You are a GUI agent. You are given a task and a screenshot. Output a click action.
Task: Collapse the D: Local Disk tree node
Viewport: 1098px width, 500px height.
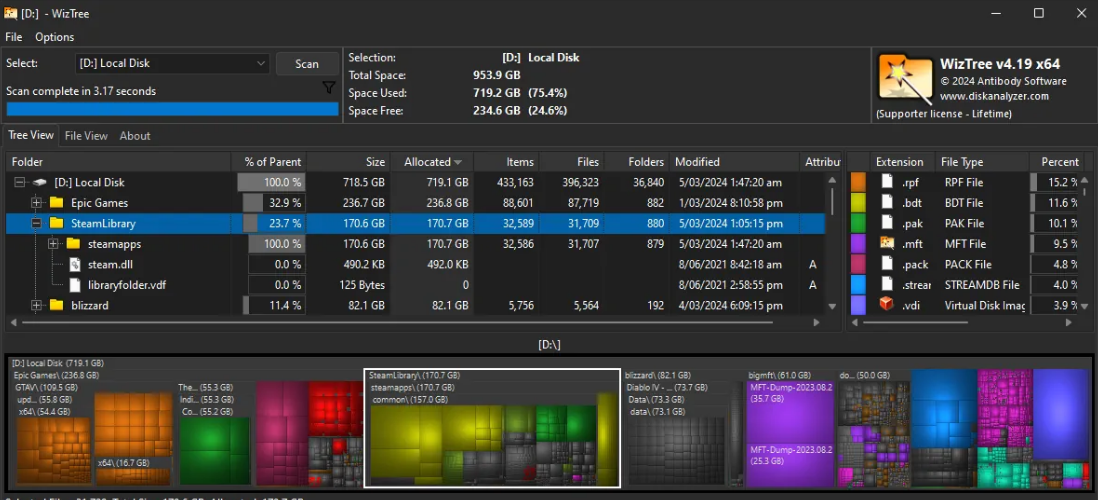click(x=20, y=183)
